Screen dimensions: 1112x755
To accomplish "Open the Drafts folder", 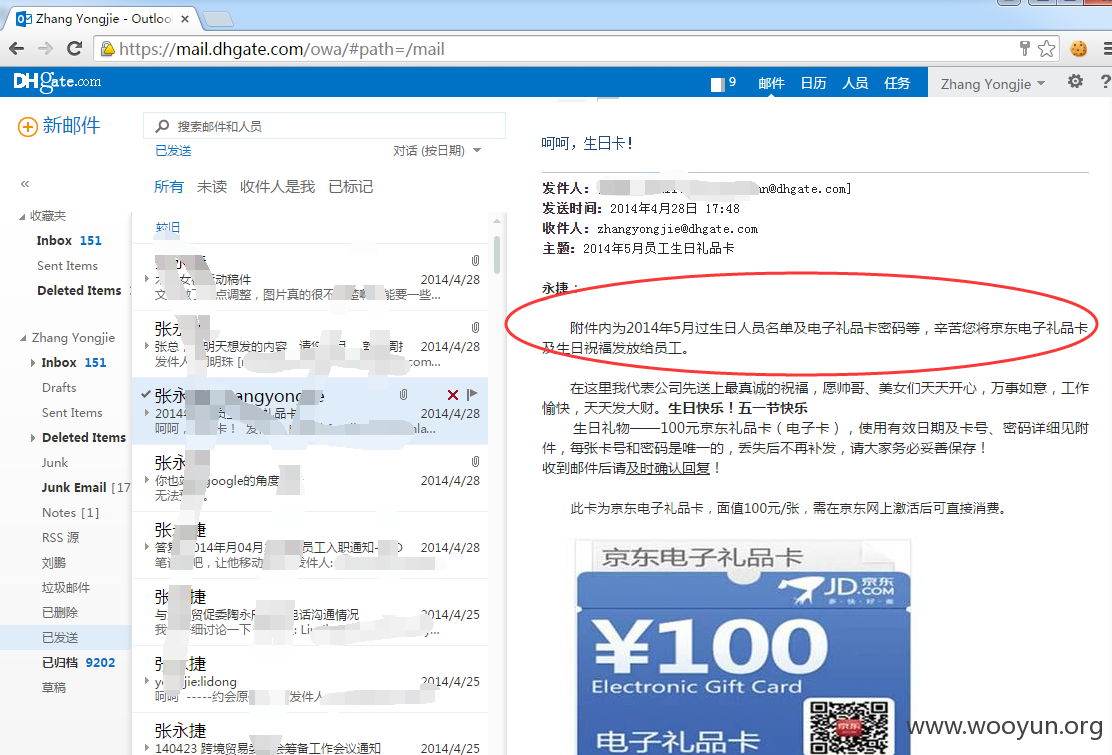I will pyautogui.click(x=59, y=388).
